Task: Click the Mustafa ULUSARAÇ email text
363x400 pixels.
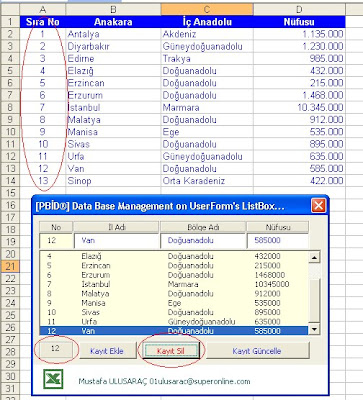Action: (x=164, y=381)
